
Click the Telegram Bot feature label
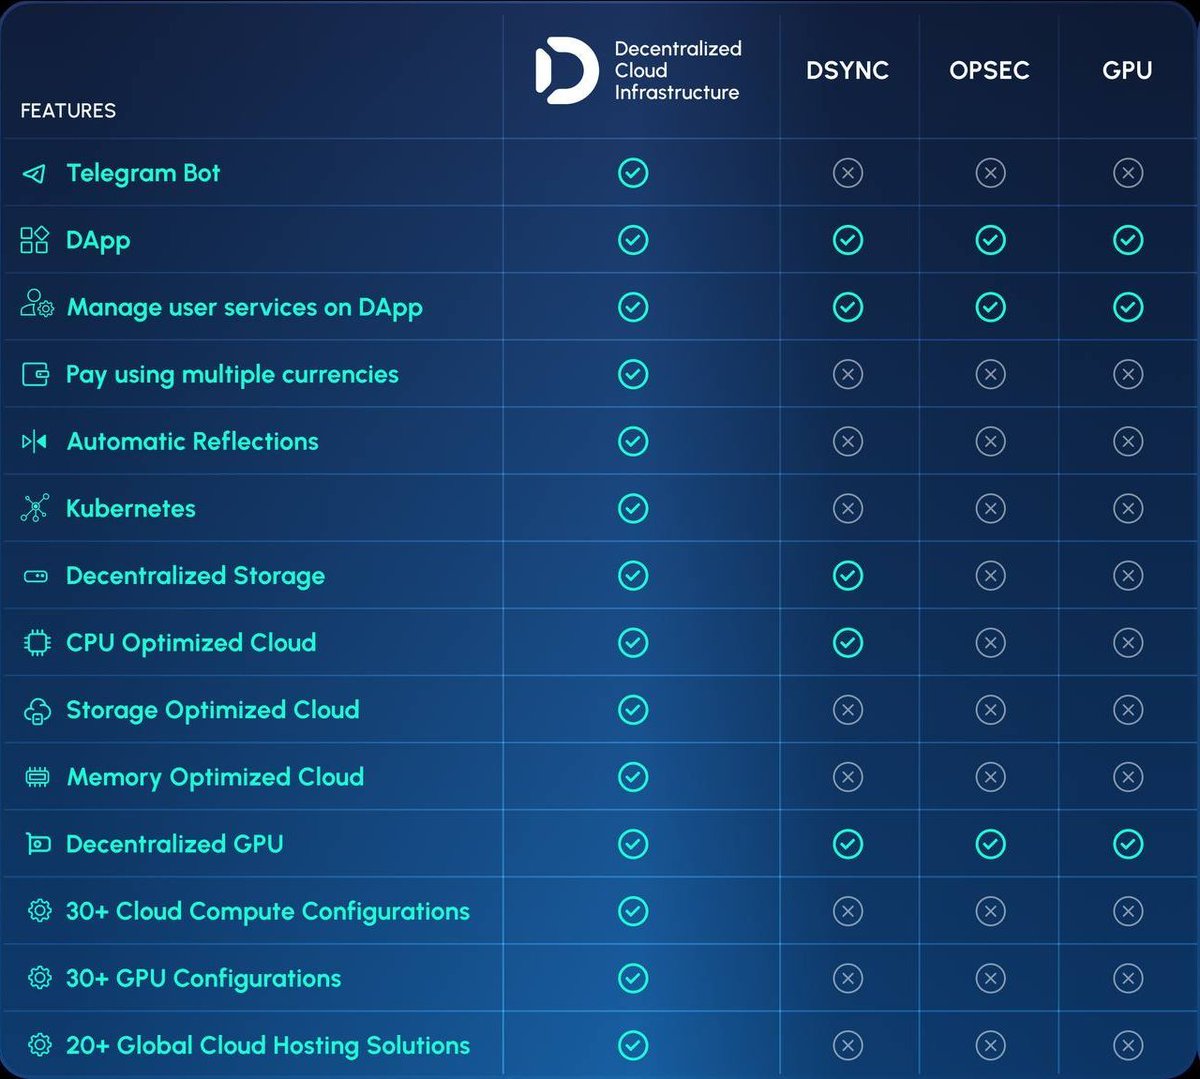tap(143, 174)
